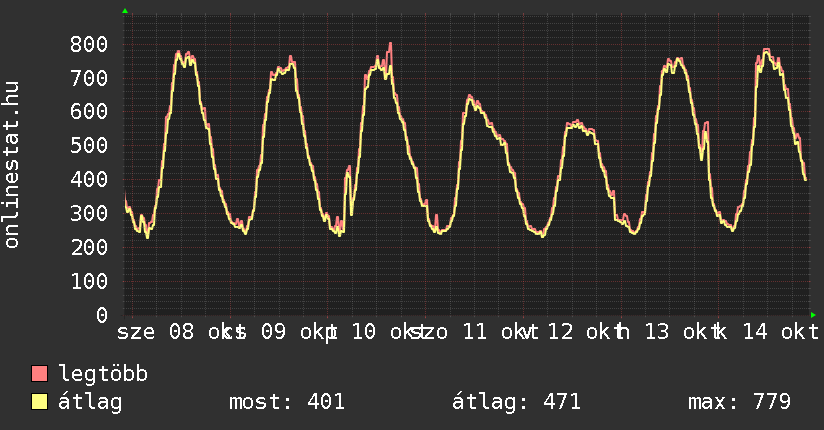Click the 'most: 401' current value
This screenshot has height=430, width=824.
287,402
